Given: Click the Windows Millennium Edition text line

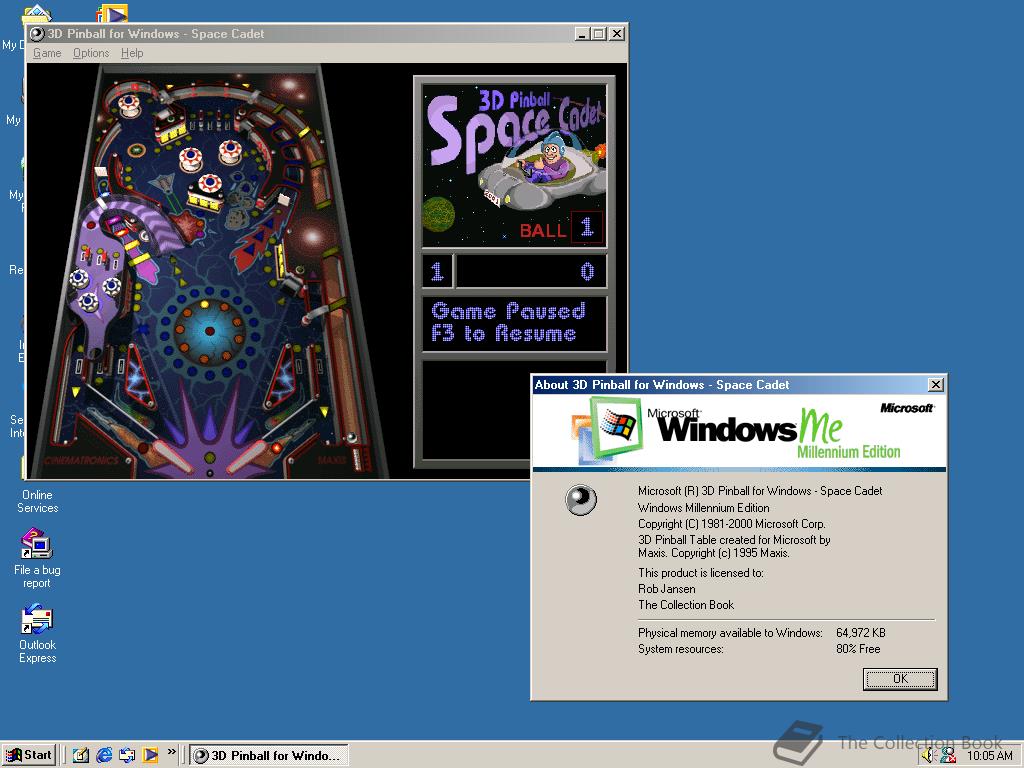Looking at the screenshot, I should pos(703,508).
